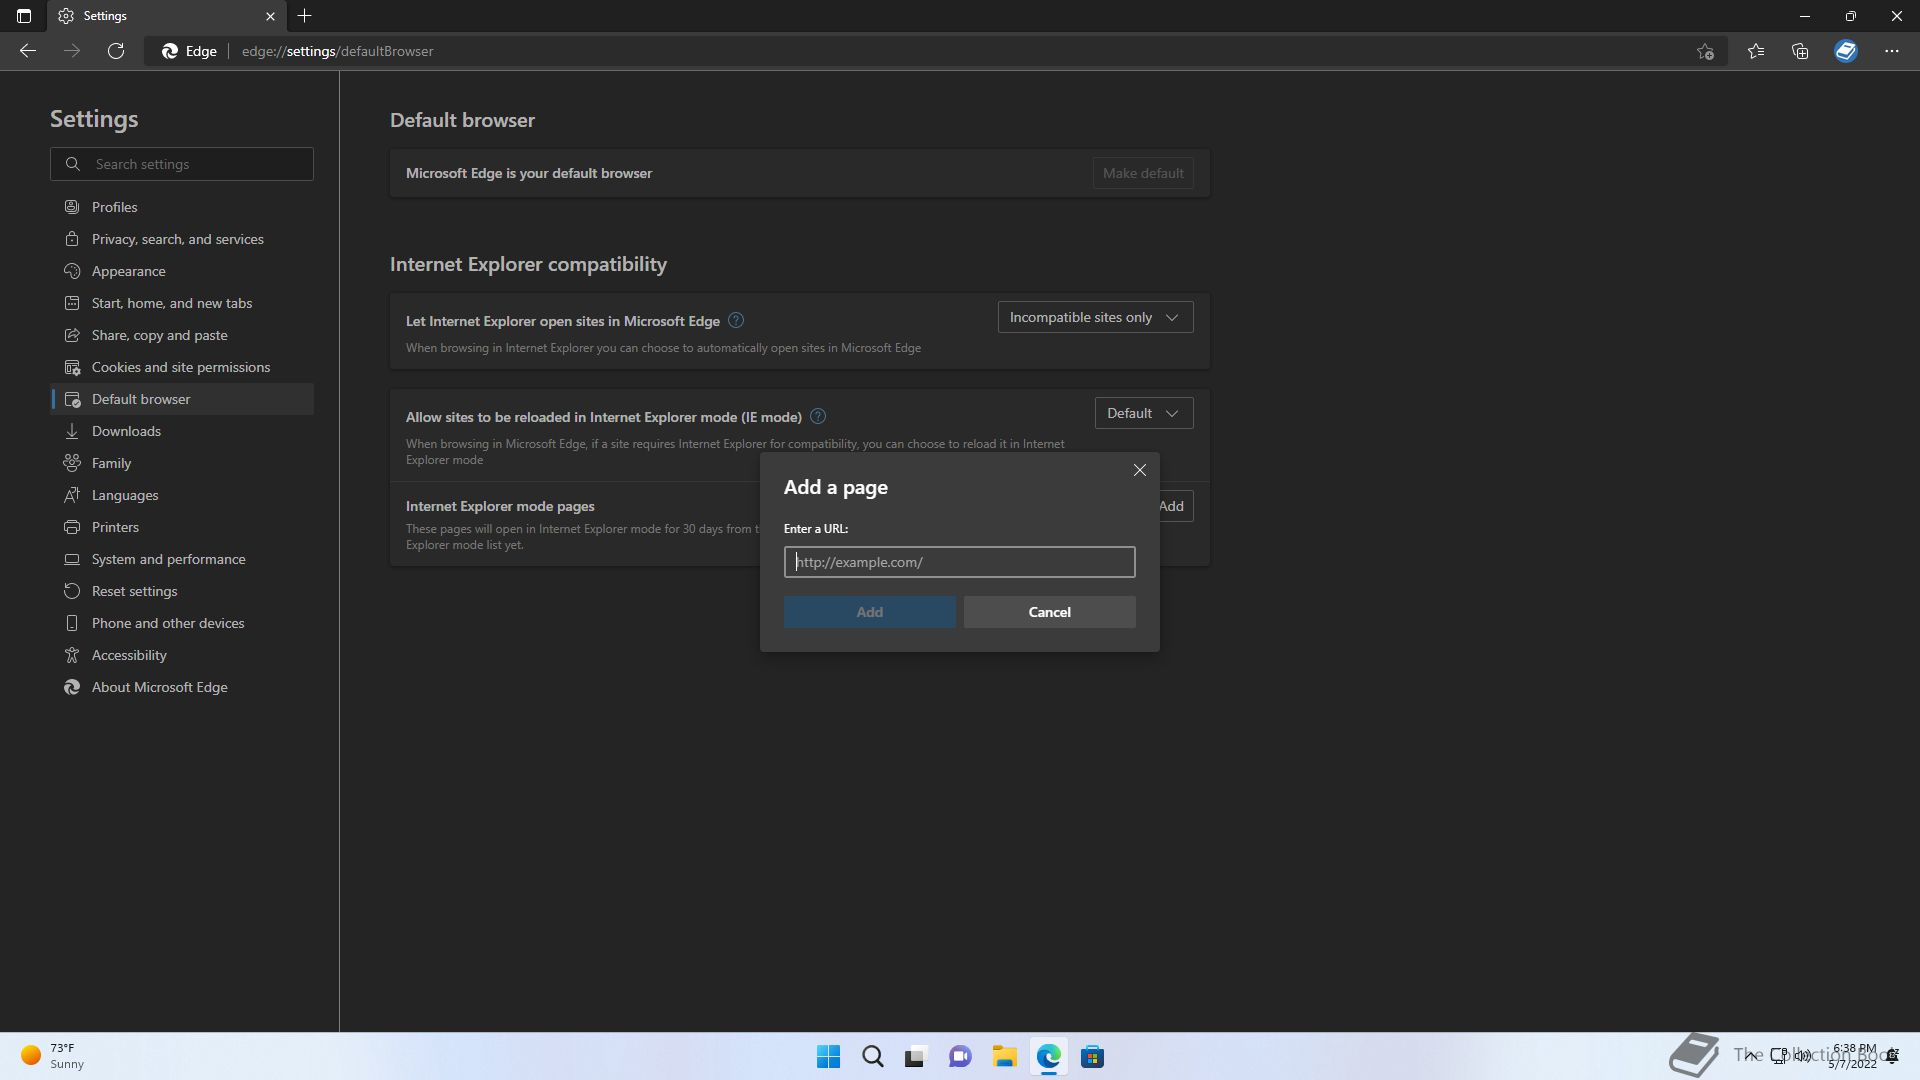Close the Add a page dialog

pyautogui.click(x=1140, y=470)
